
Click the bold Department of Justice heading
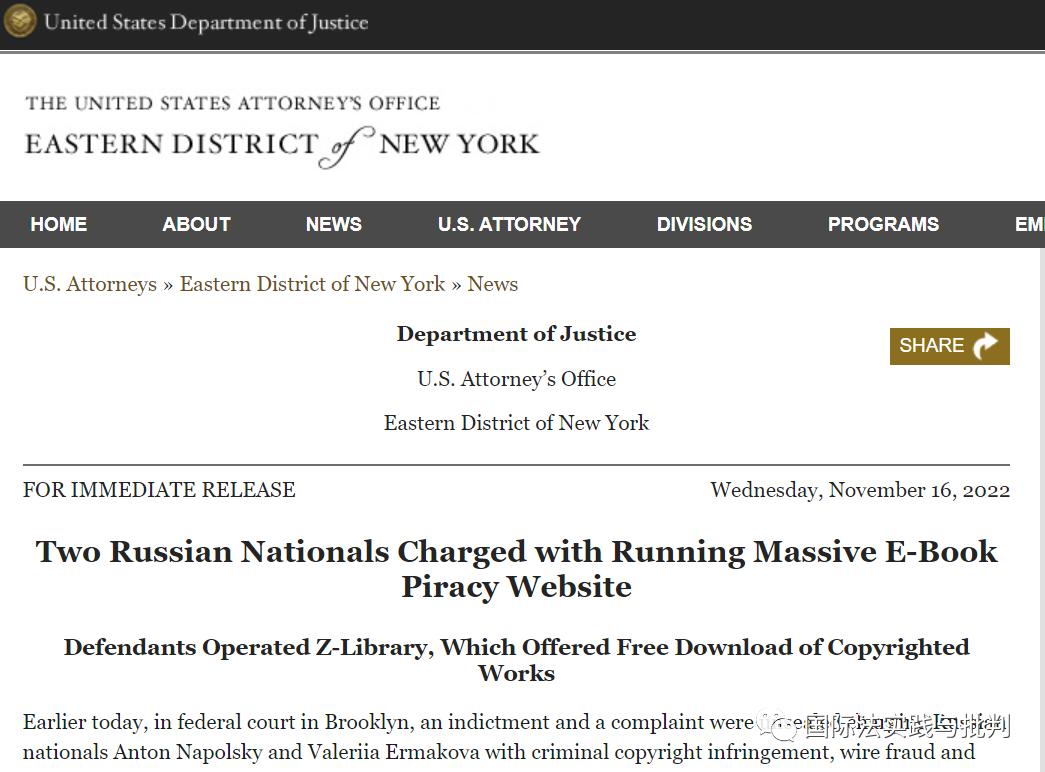click(x=517, y=334)
